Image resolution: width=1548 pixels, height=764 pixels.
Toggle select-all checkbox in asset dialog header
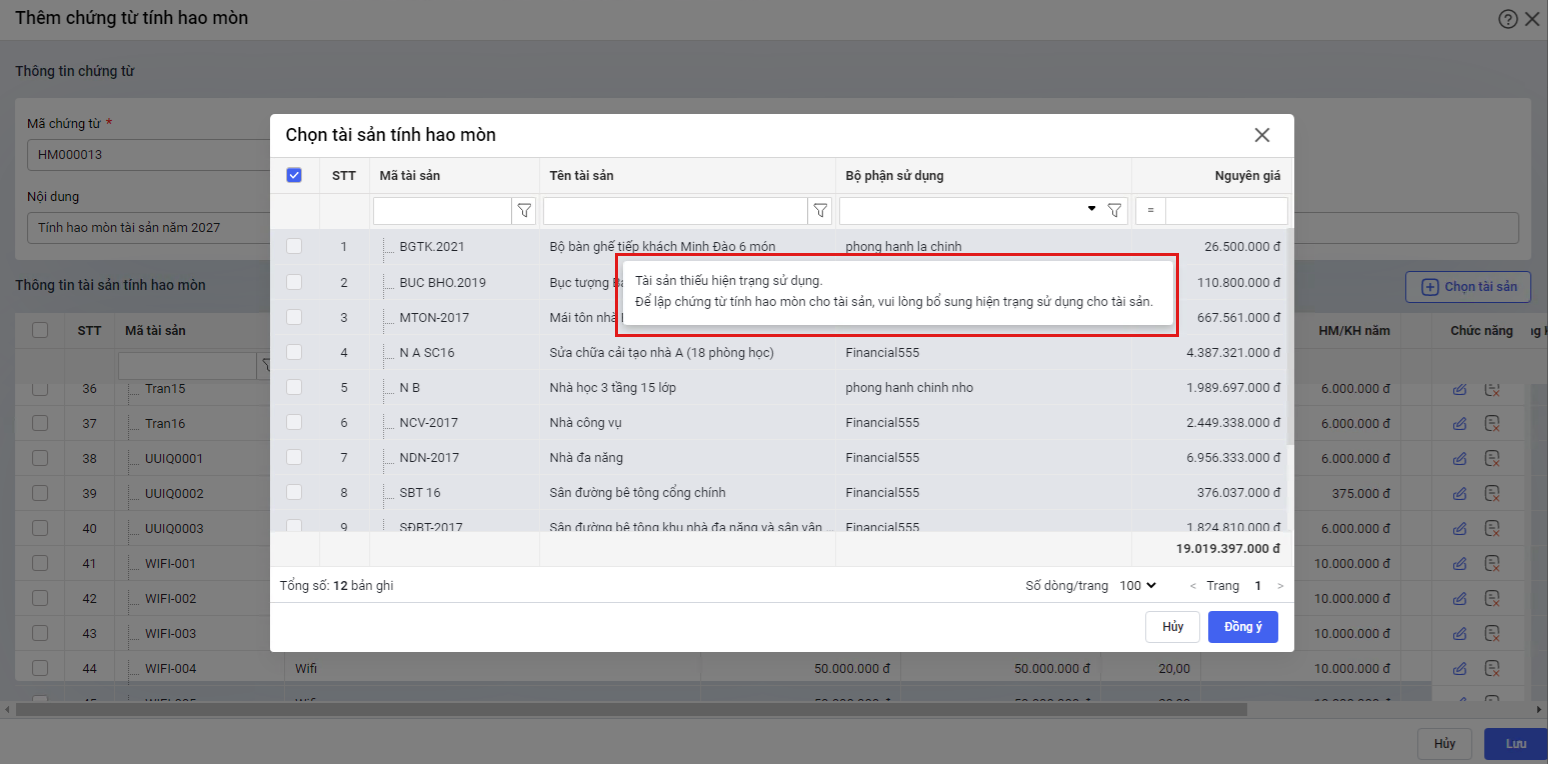click(x=294, y=175)
